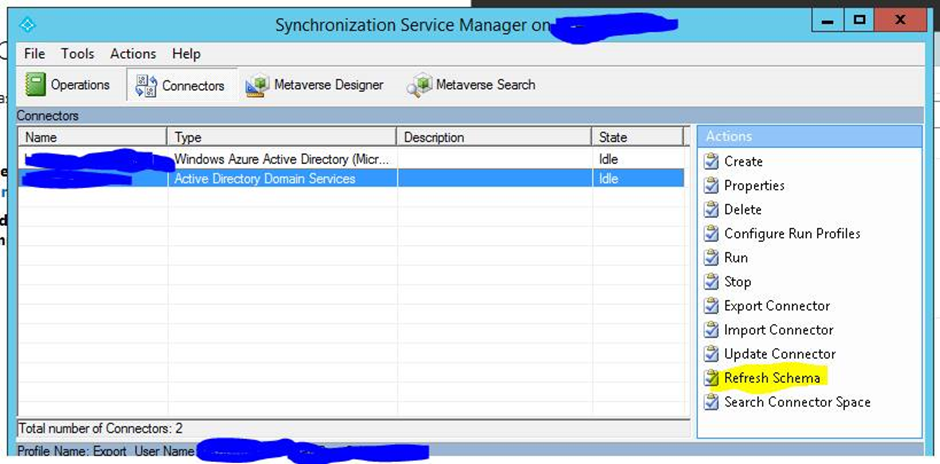Click the Delete action icon
Screen dimensions: 940x464
711,209
